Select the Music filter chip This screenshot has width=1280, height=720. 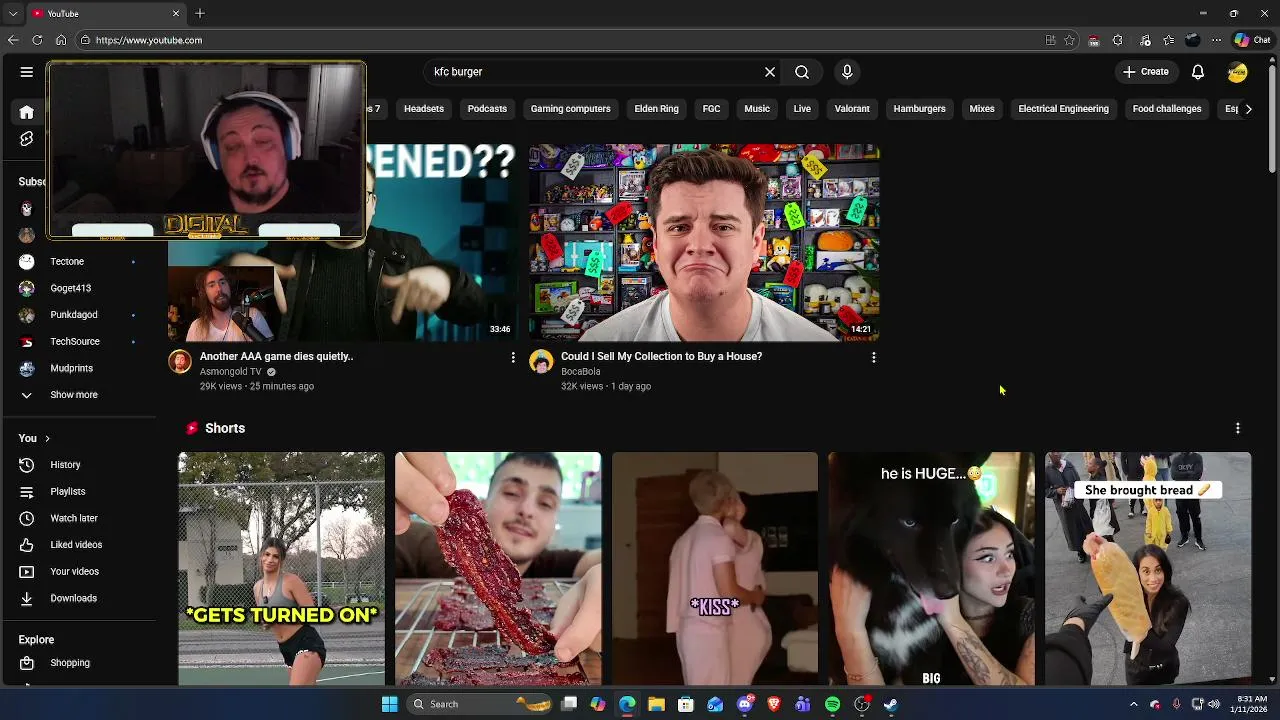(757, 109)
